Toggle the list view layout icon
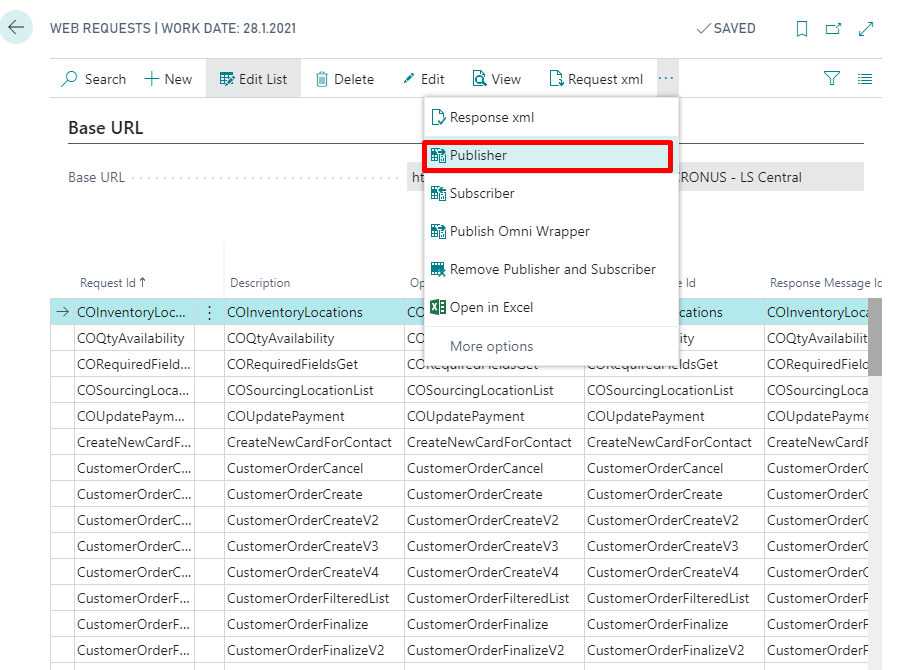This screenshot has height=670, width=908. [x=865, y=78]
